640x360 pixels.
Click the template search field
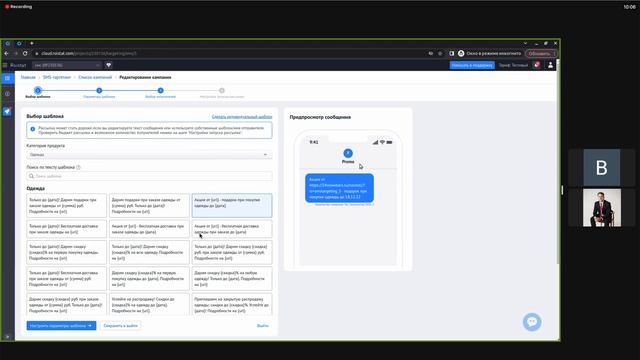click(149, 176)
